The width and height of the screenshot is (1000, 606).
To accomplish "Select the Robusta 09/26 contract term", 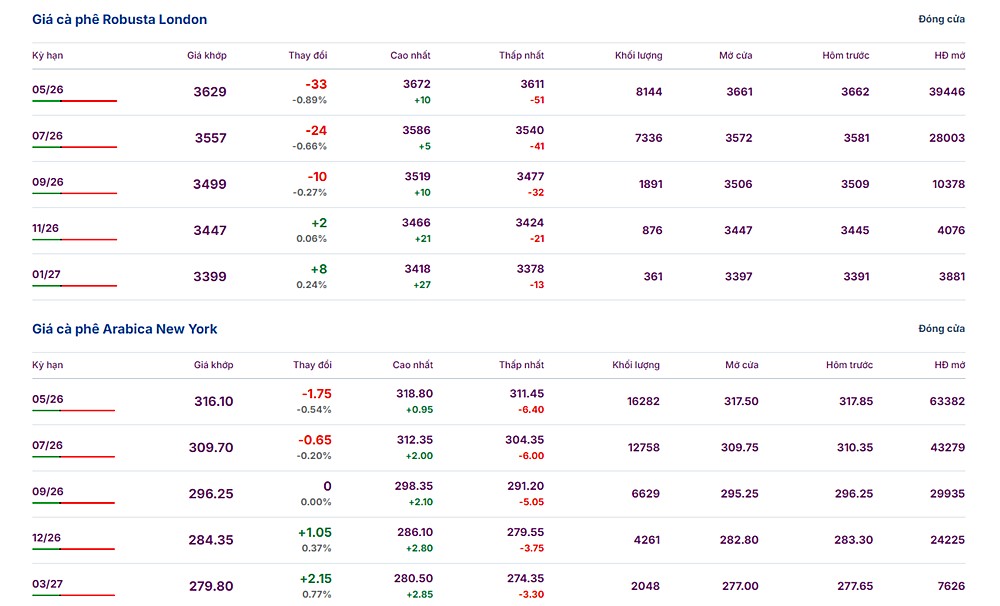I will pyautogui.click(x=48, y=182).
